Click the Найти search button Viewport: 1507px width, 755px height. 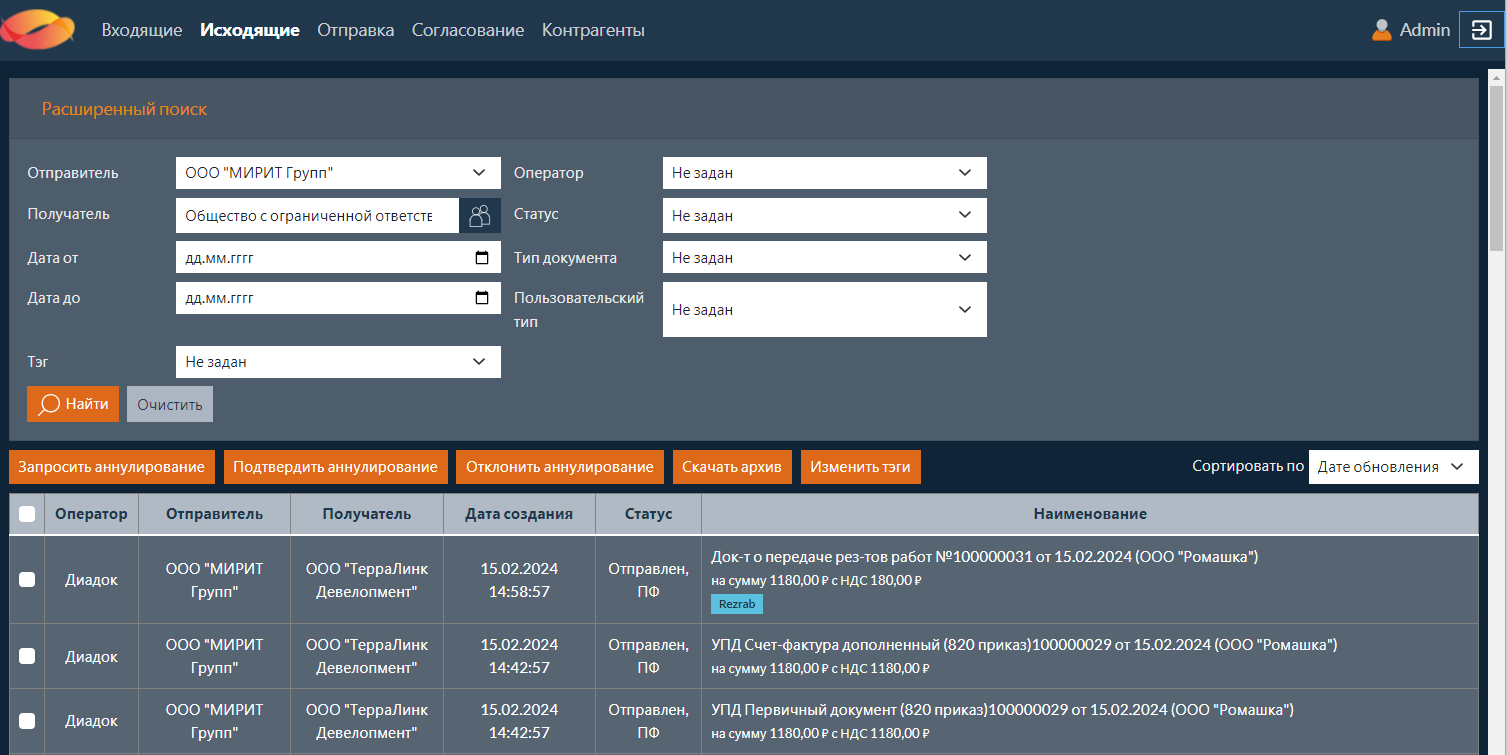[73, 404]
